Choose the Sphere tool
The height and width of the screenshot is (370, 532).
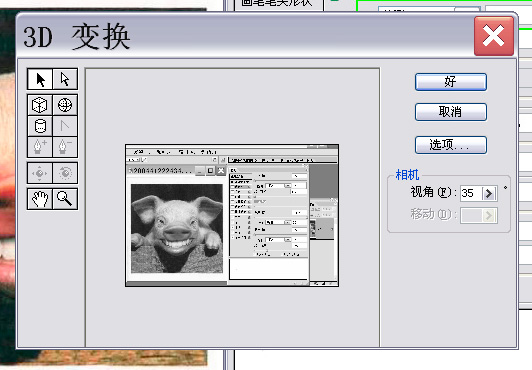(x=65, y=105)
